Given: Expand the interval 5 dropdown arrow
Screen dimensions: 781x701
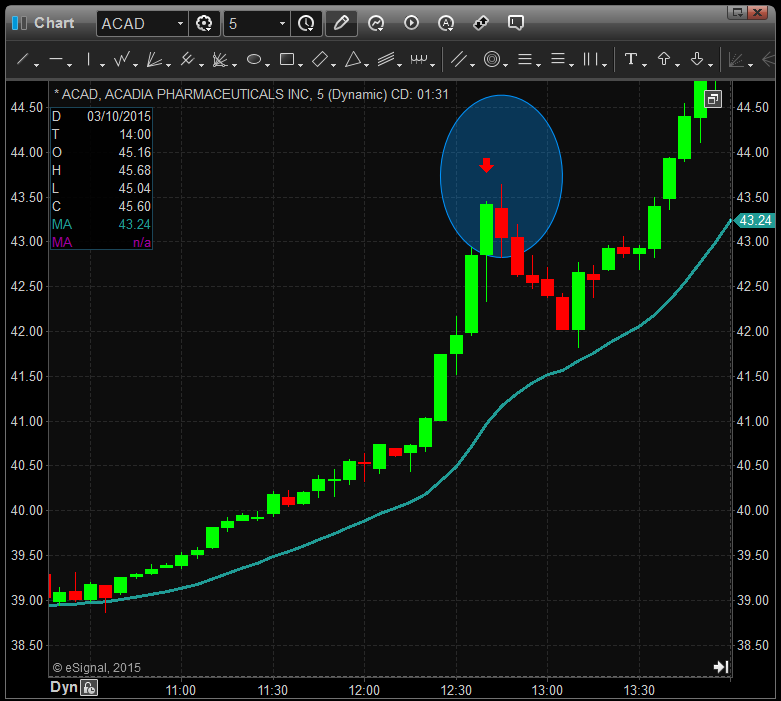Looking at the screenshot, I should pyautogui.click(x=282, y=23).
